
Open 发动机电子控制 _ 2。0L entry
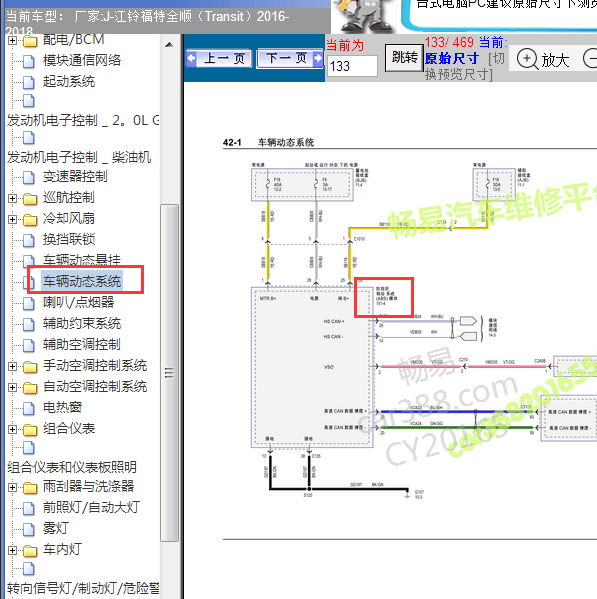point(83,120)
